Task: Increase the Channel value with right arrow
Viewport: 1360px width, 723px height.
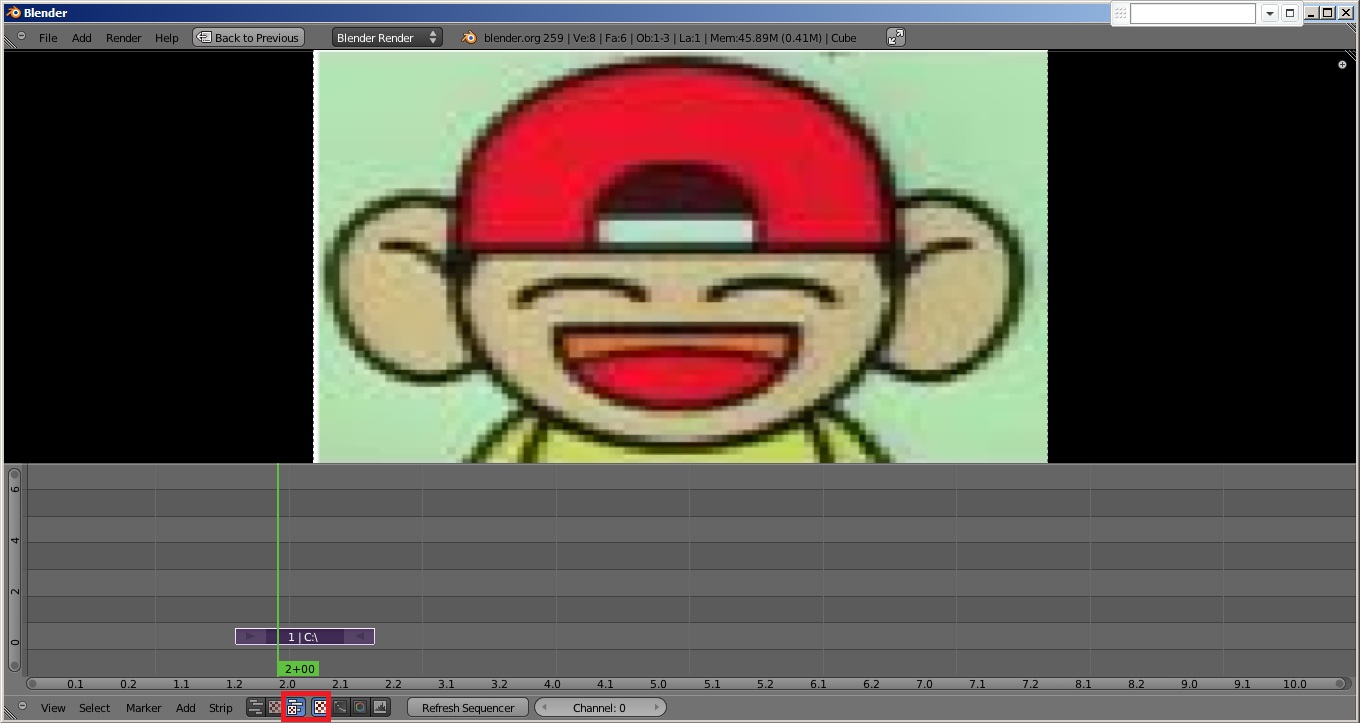Action: 656,708
